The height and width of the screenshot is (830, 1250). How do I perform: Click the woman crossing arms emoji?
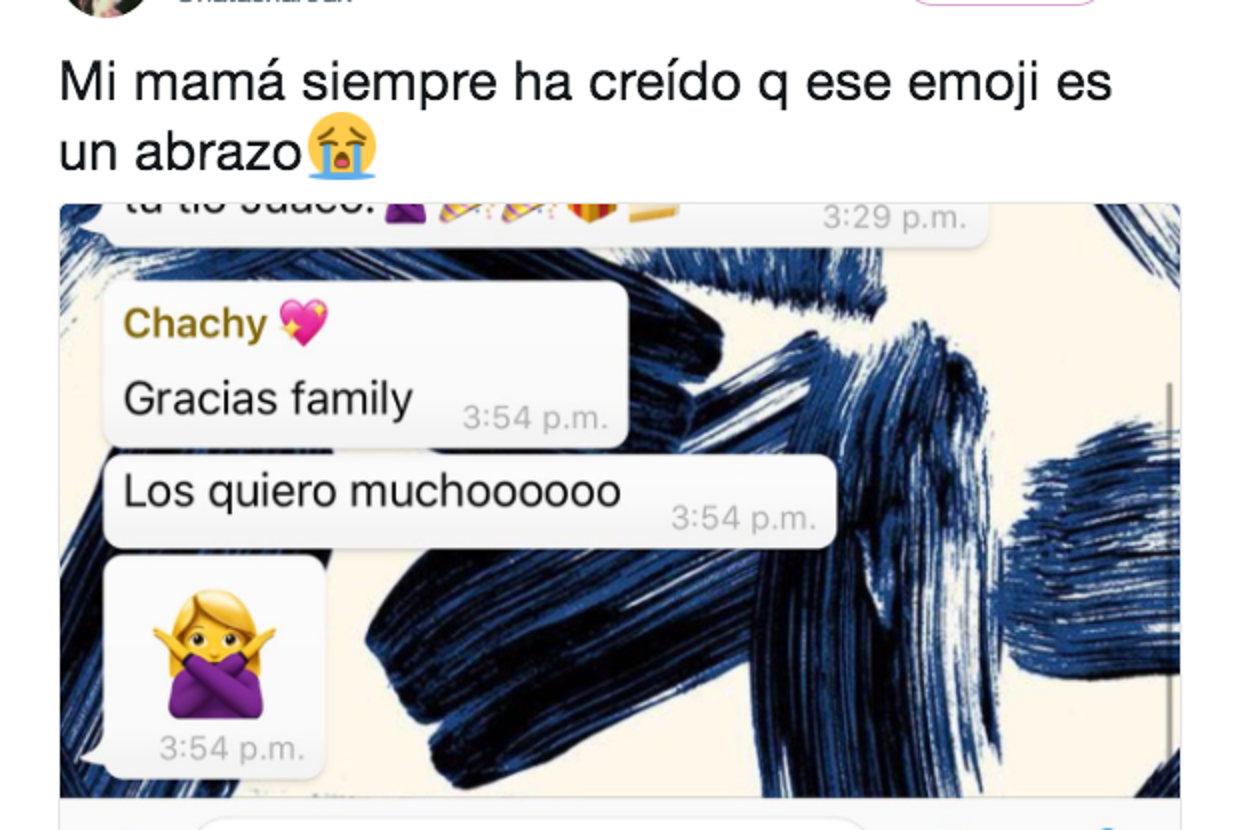click(x=214, y=654)
